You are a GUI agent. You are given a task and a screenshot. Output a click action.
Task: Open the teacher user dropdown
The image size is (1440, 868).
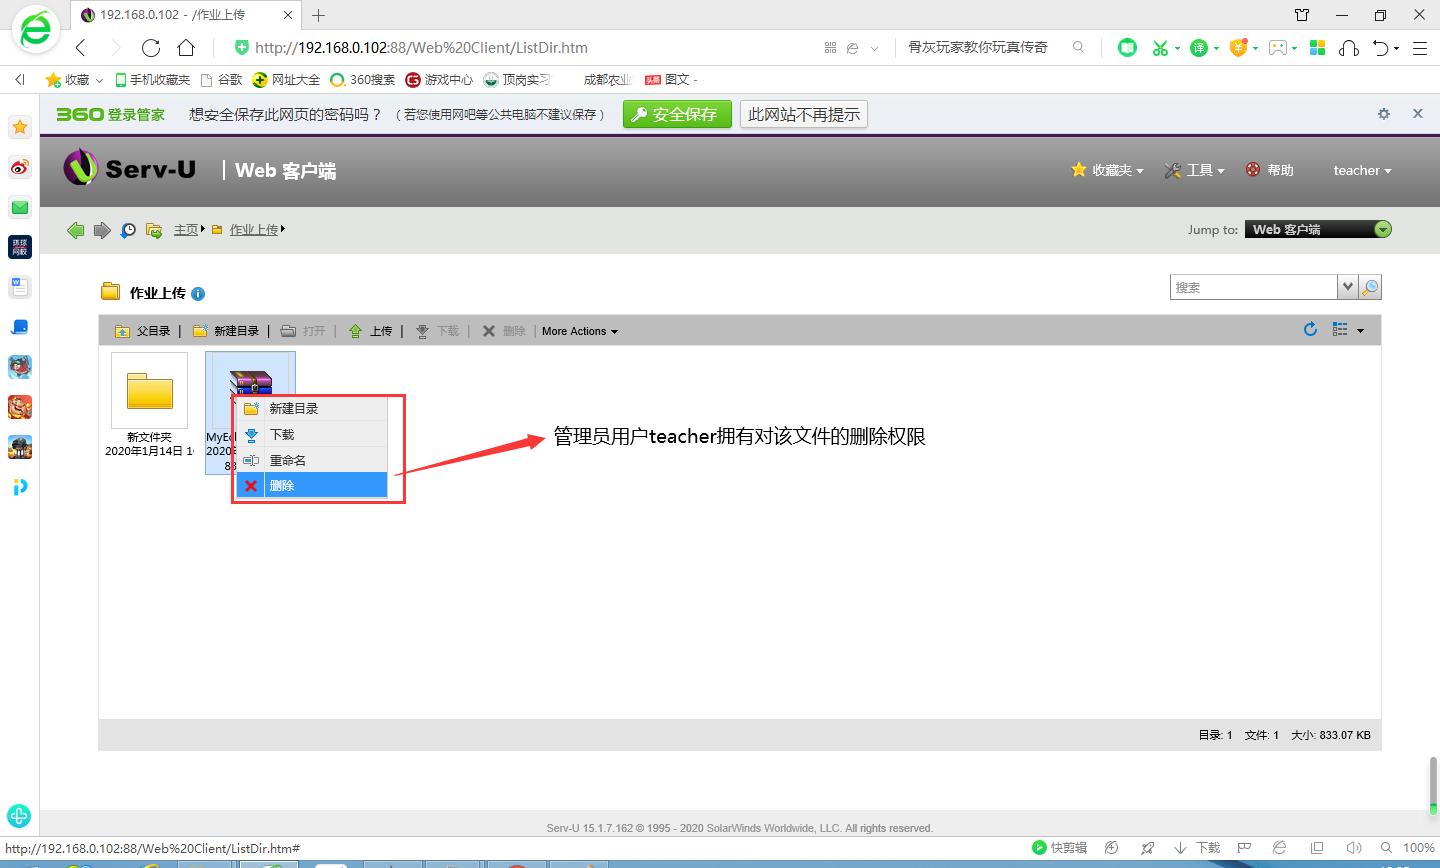click(1362, 170)
